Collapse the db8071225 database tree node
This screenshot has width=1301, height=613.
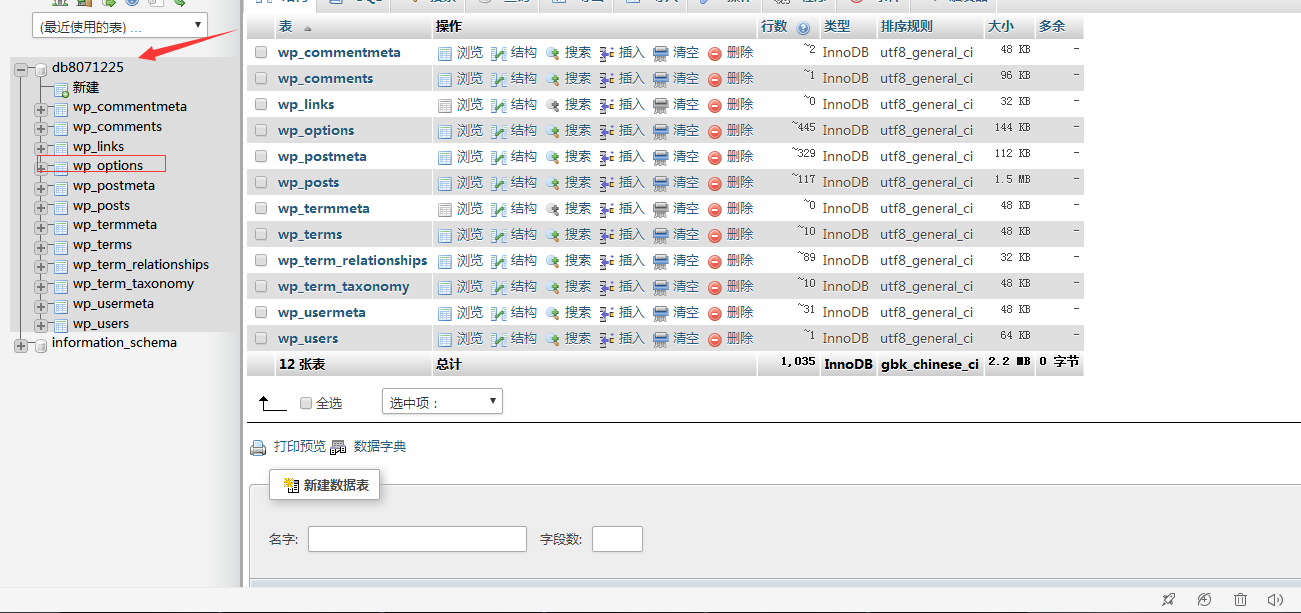click(21, 69)
